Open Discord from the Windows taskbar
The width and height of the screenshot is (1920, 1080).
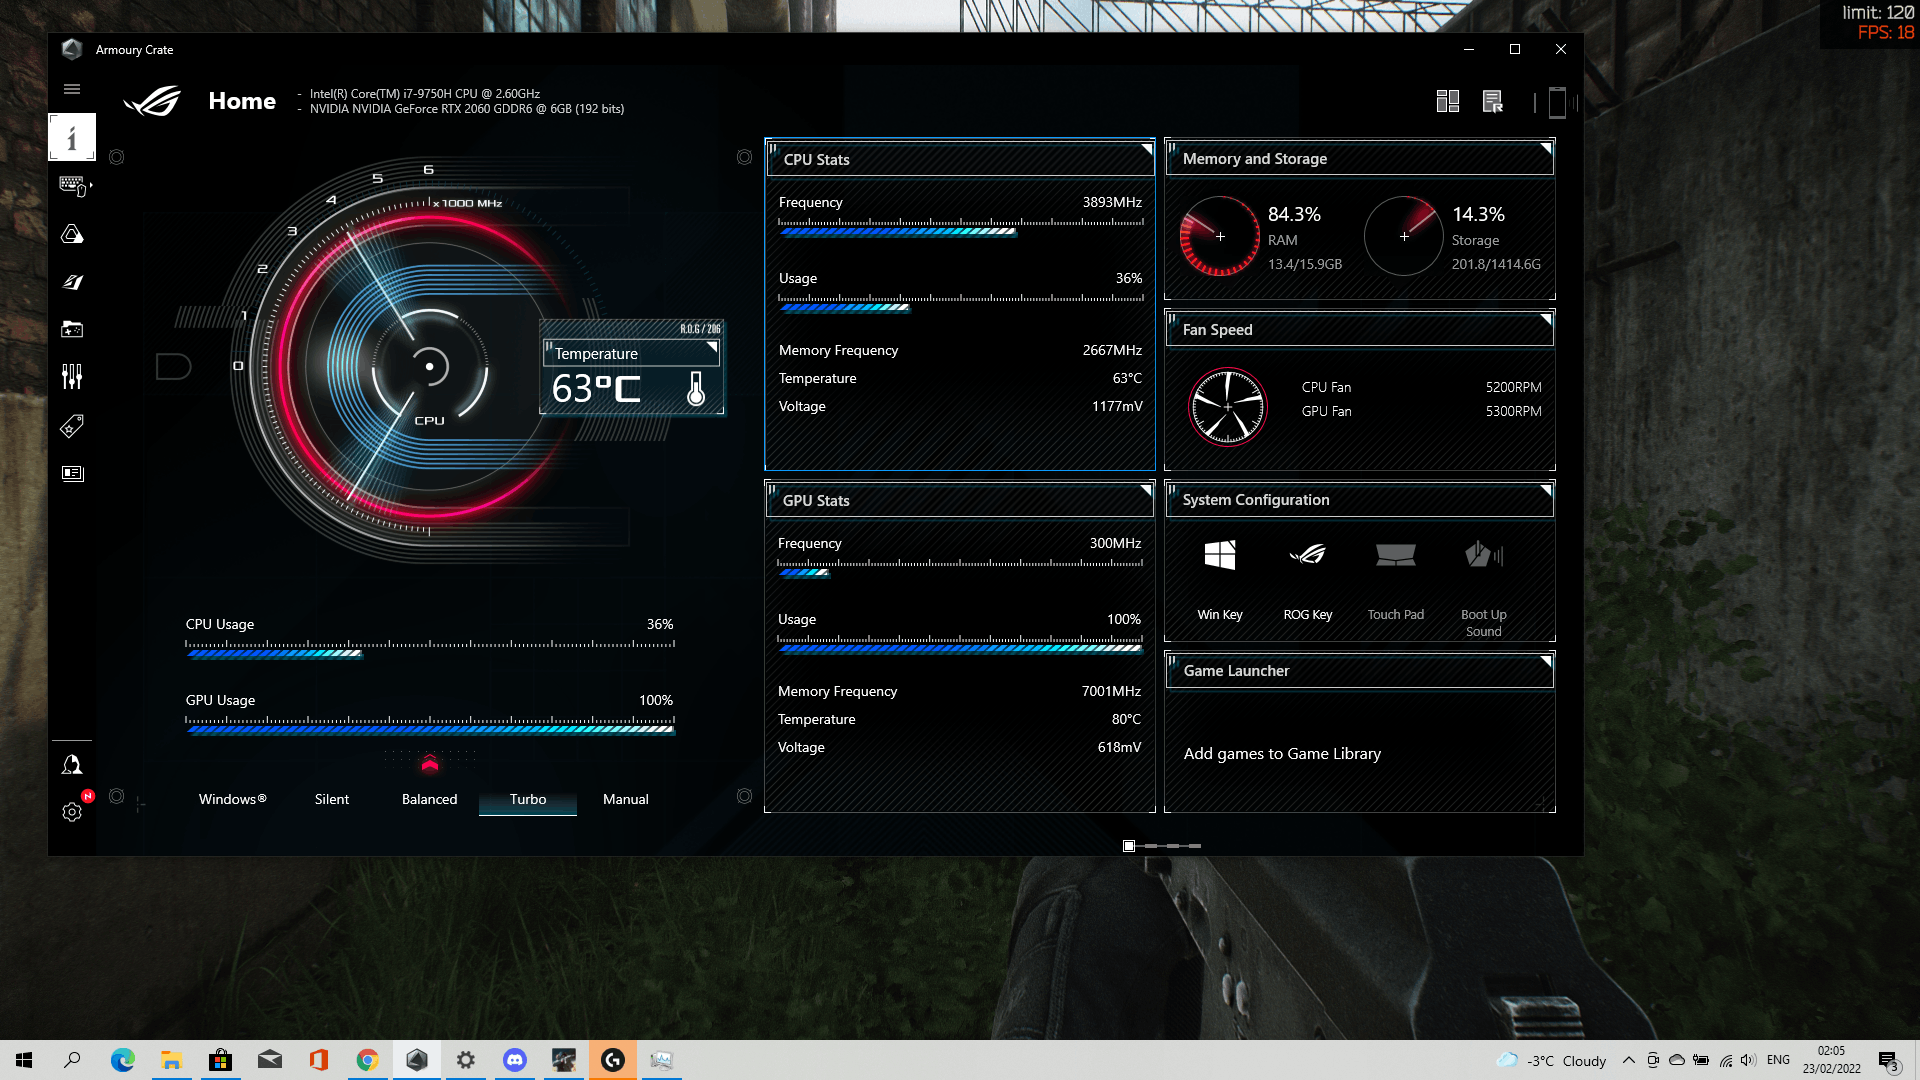514,1059
